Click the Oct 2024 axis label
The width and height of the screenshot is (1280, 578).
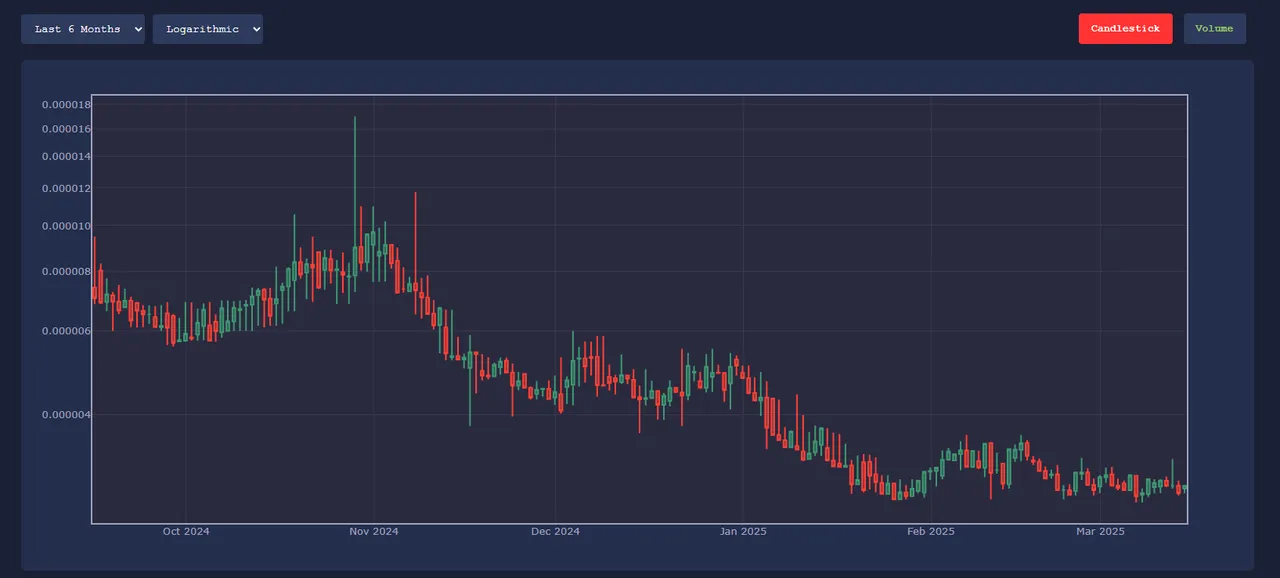pyautogui.click(x=186, y=531)
